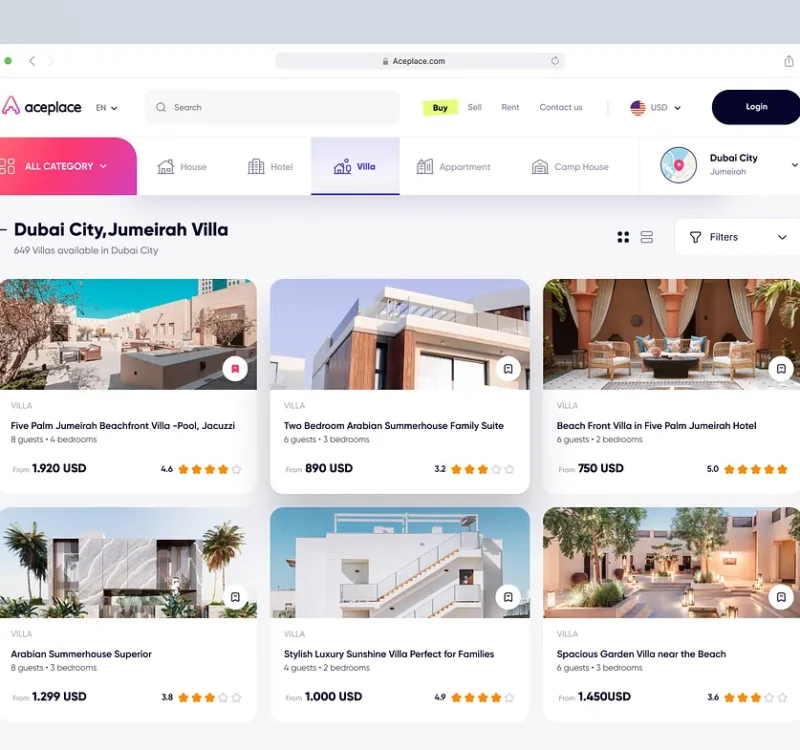Viewport: 800px width, 750px height.
Task: Click the browser share icon
Action: (x=789, y=61)
